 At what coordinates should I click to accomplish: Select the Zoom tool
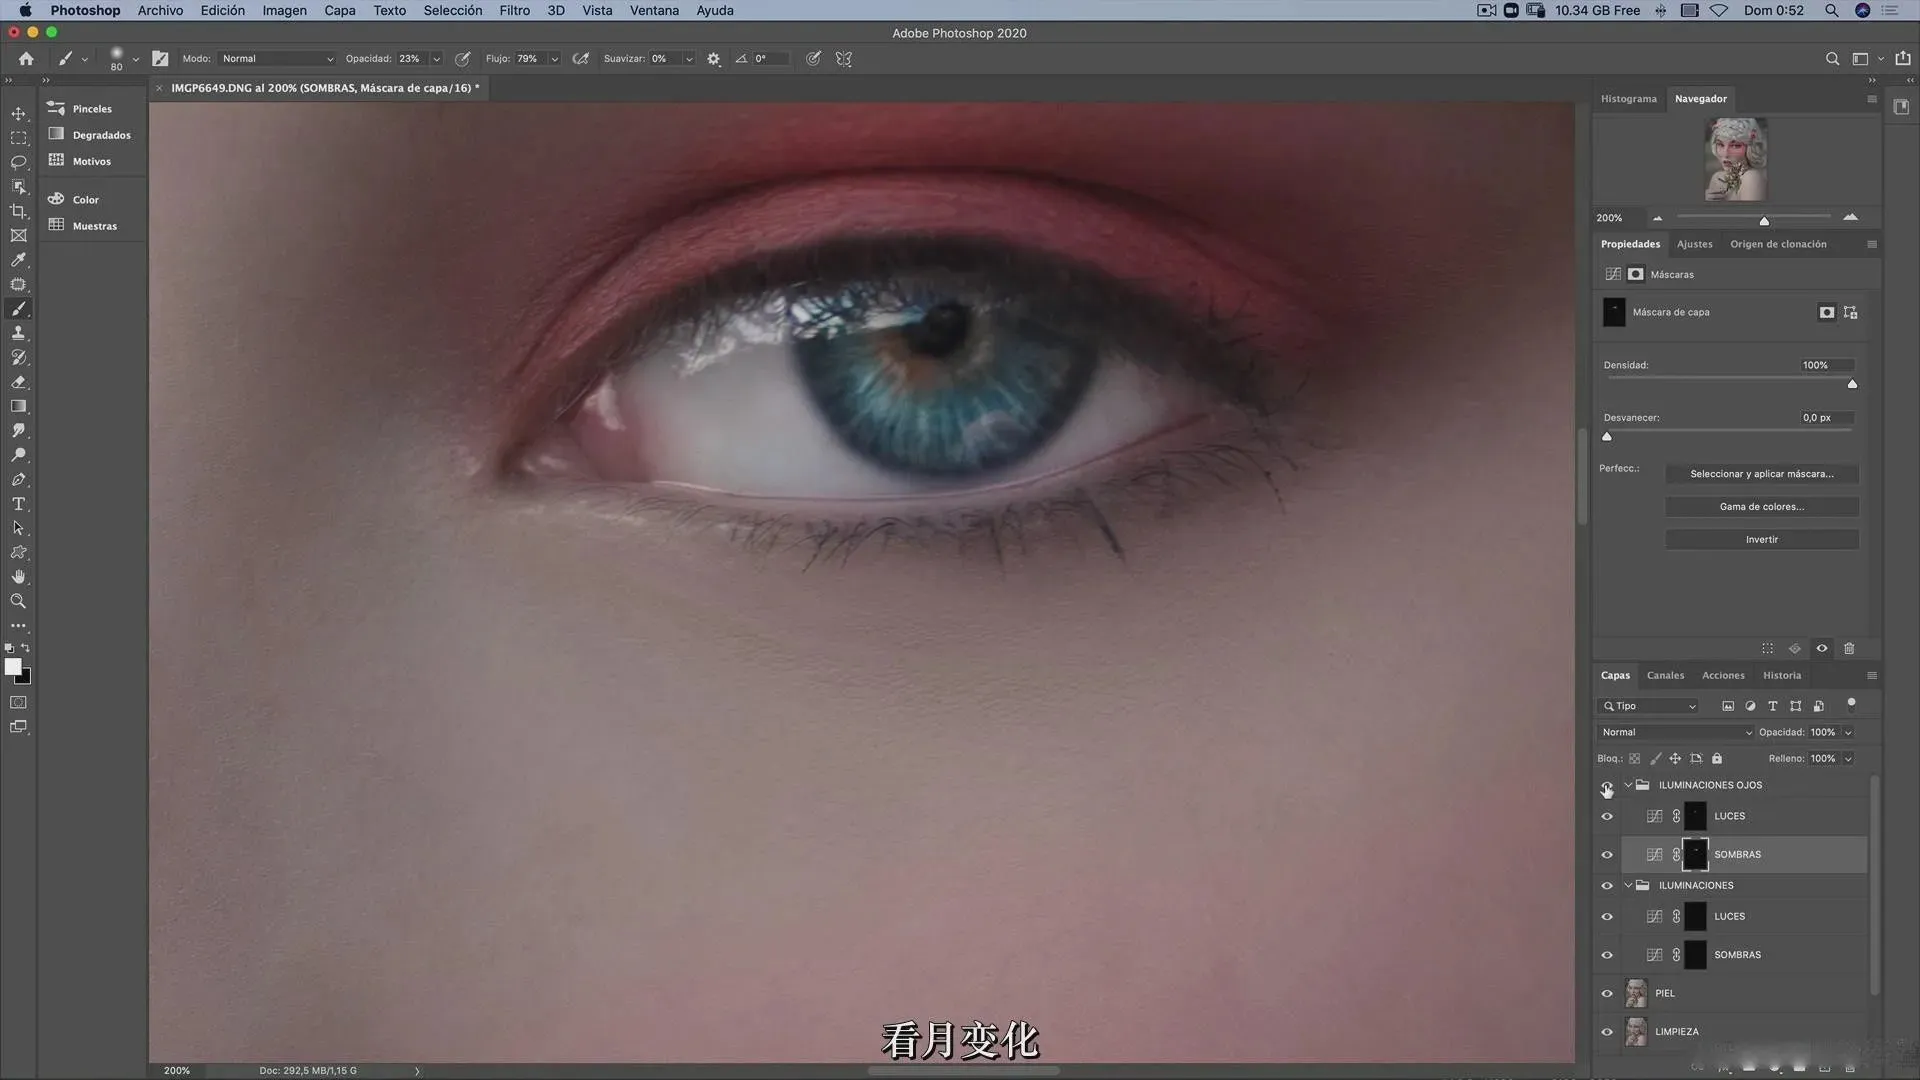(18, 601)
